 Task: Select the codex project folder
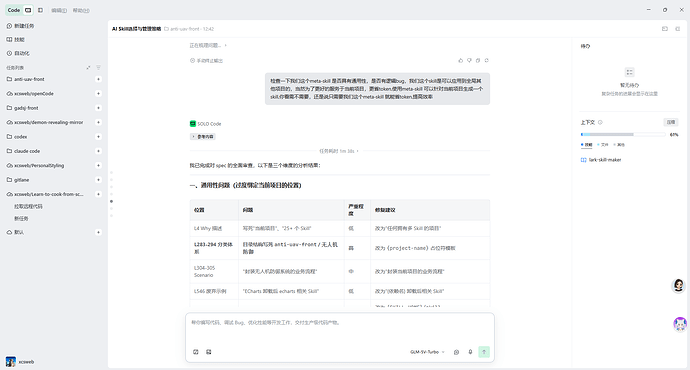click(x=17, y=137)
